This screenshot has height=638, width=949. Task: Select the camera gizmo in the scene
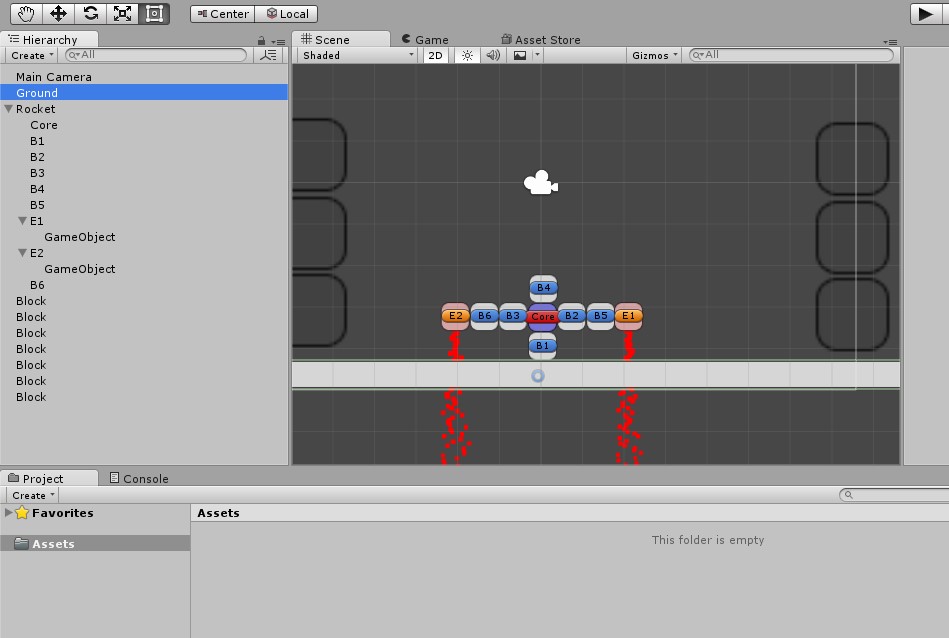pyautogui.click(x=540, y=182)
